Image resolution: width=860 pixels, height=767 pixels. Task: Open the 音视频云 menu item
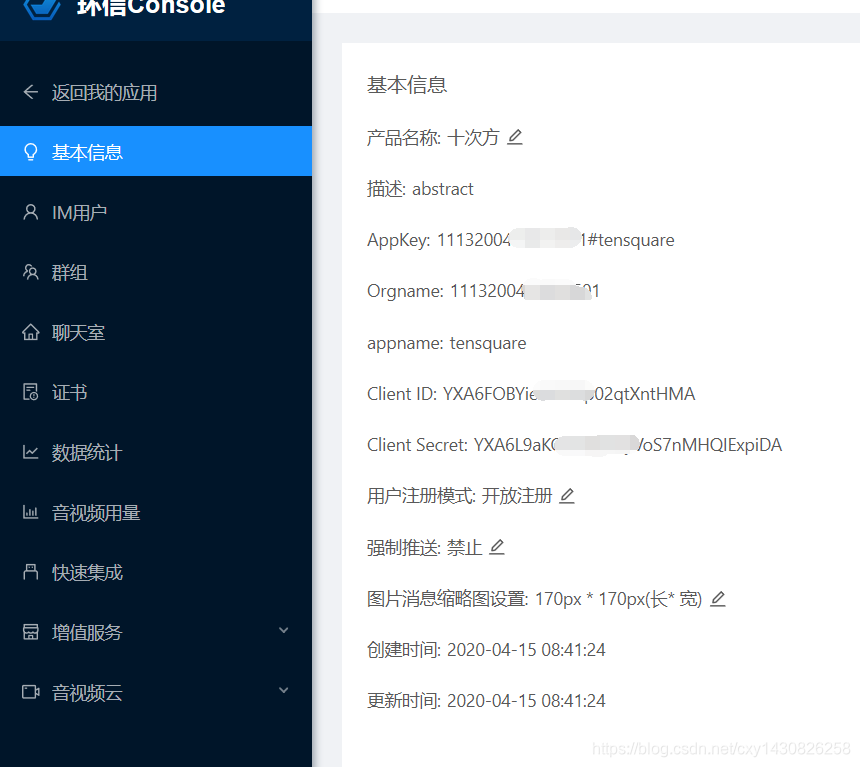[x=156, y=692]
